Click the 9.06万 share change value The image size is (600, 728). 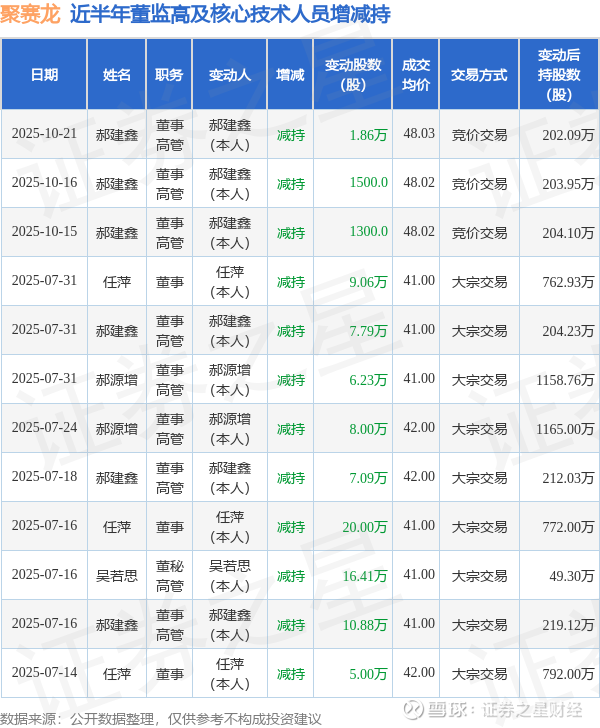pyautogui.click(x=368, y=282)
